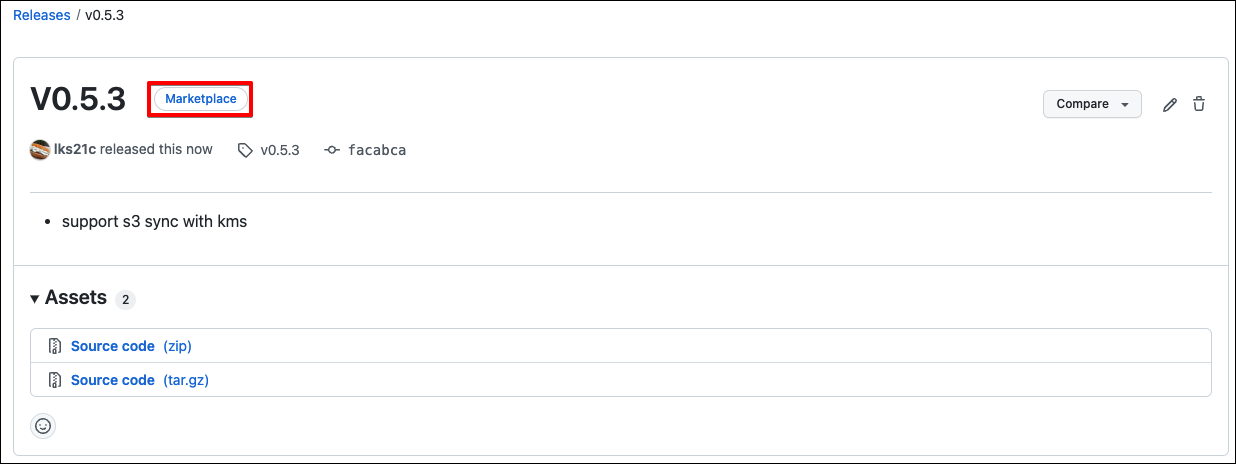The width and height of the screenshot is (1236, 464).
Task: Open the Compare dropdown
Action: click(1092, 104)
